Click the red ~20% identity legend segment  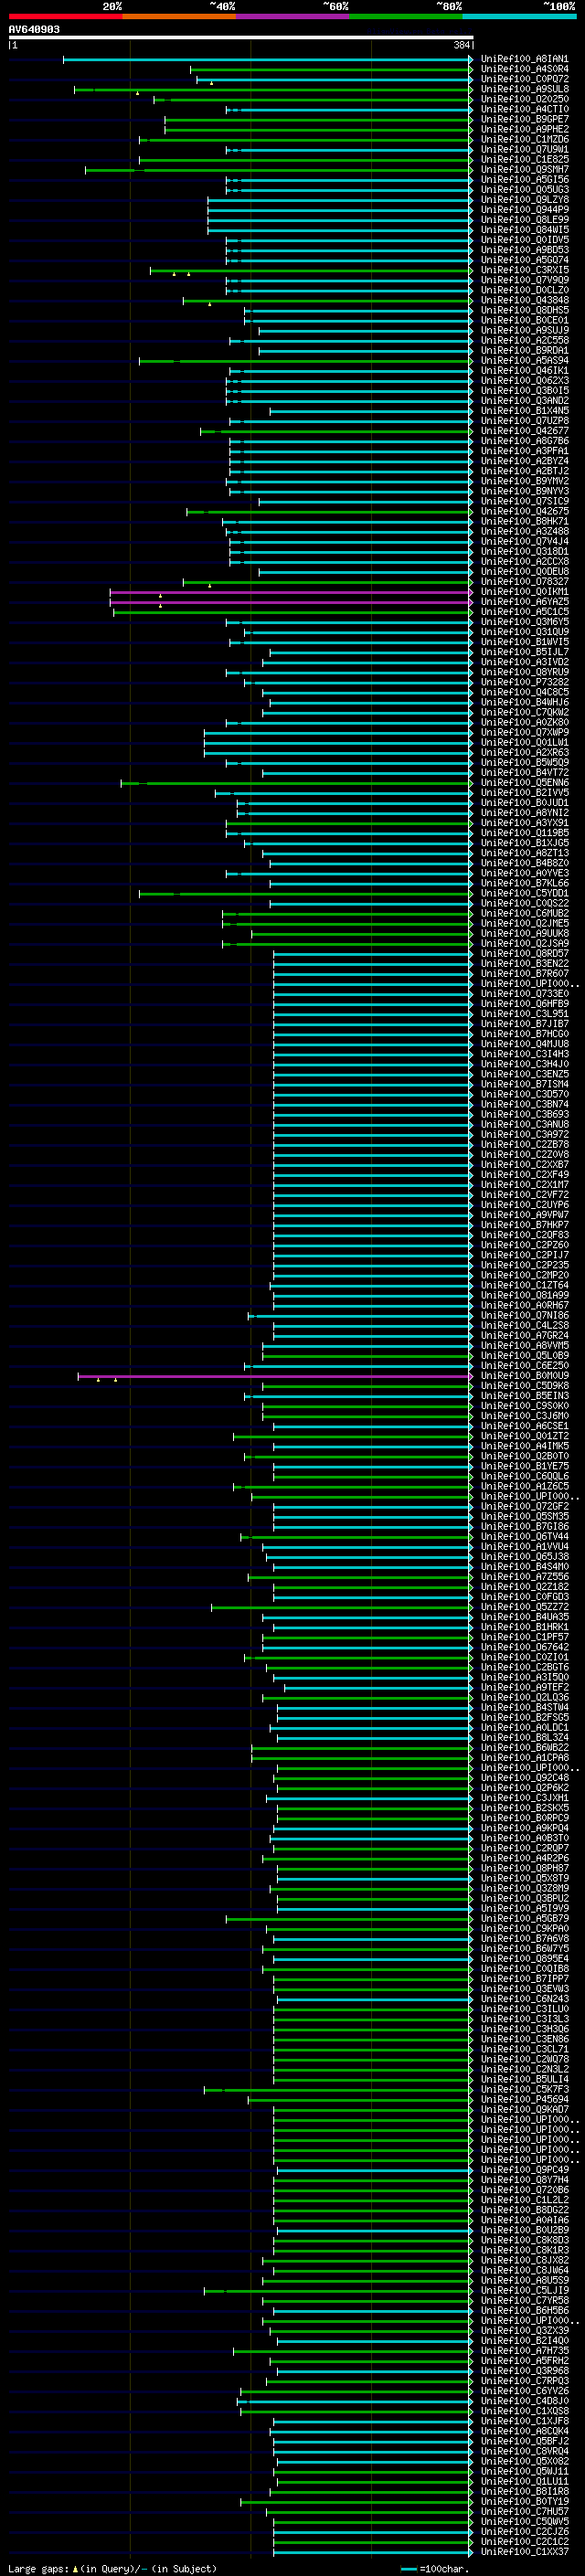click(x=65, y=16)
